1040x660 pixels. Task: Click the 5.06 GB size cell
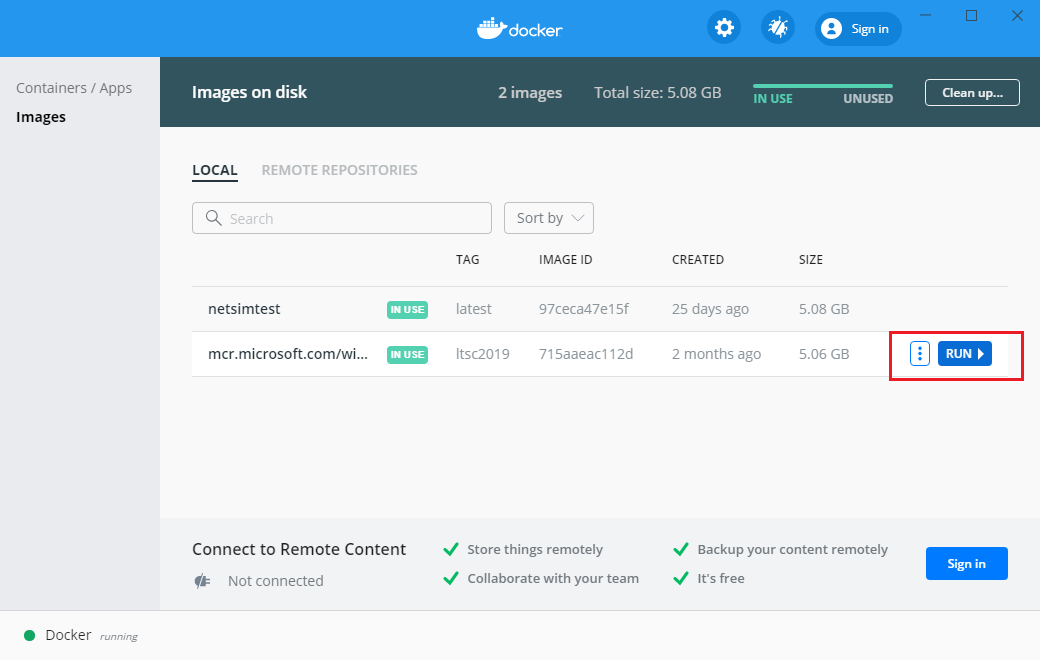tap(824, 354)
